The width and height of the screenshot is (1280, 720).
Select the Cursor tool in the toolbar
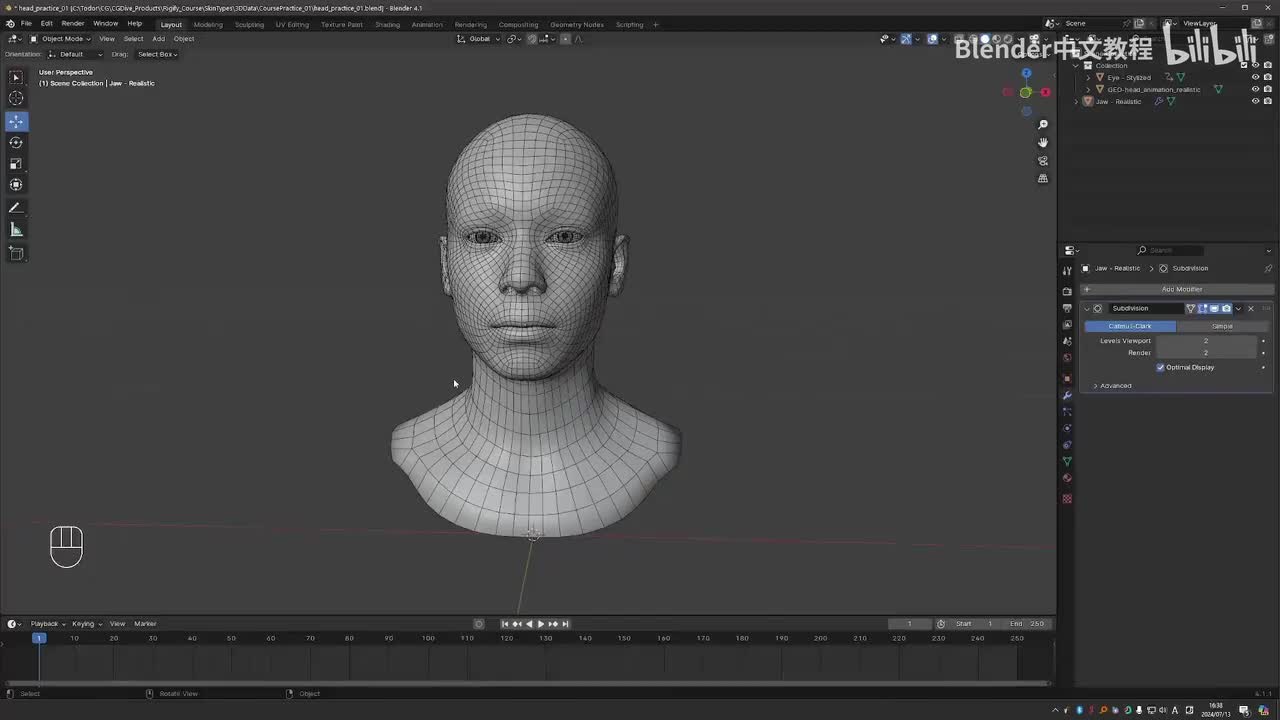click(x=16, y=98)
